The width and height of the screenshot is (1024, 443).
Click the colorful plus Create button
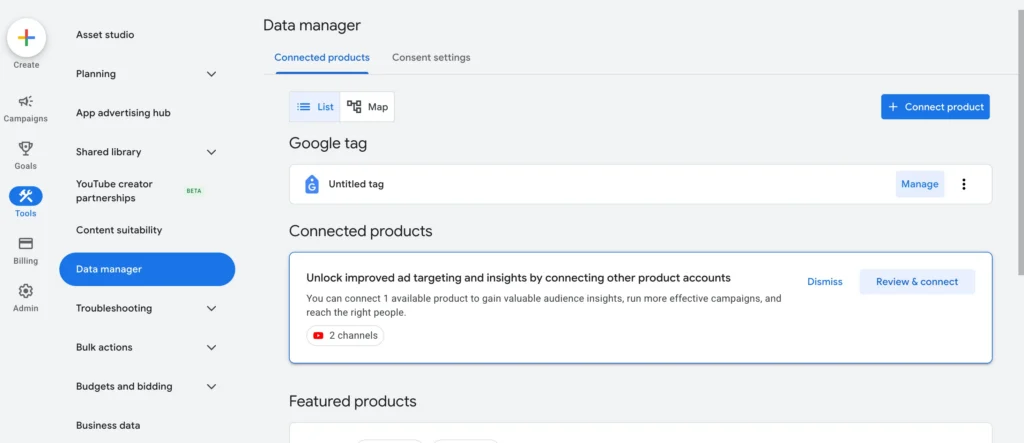tap(26, 38)
